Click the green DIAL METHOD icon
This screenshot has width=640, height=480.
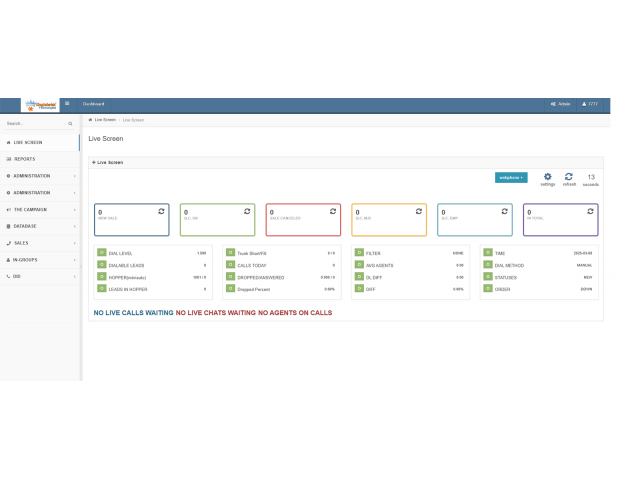tap(486, 265)
